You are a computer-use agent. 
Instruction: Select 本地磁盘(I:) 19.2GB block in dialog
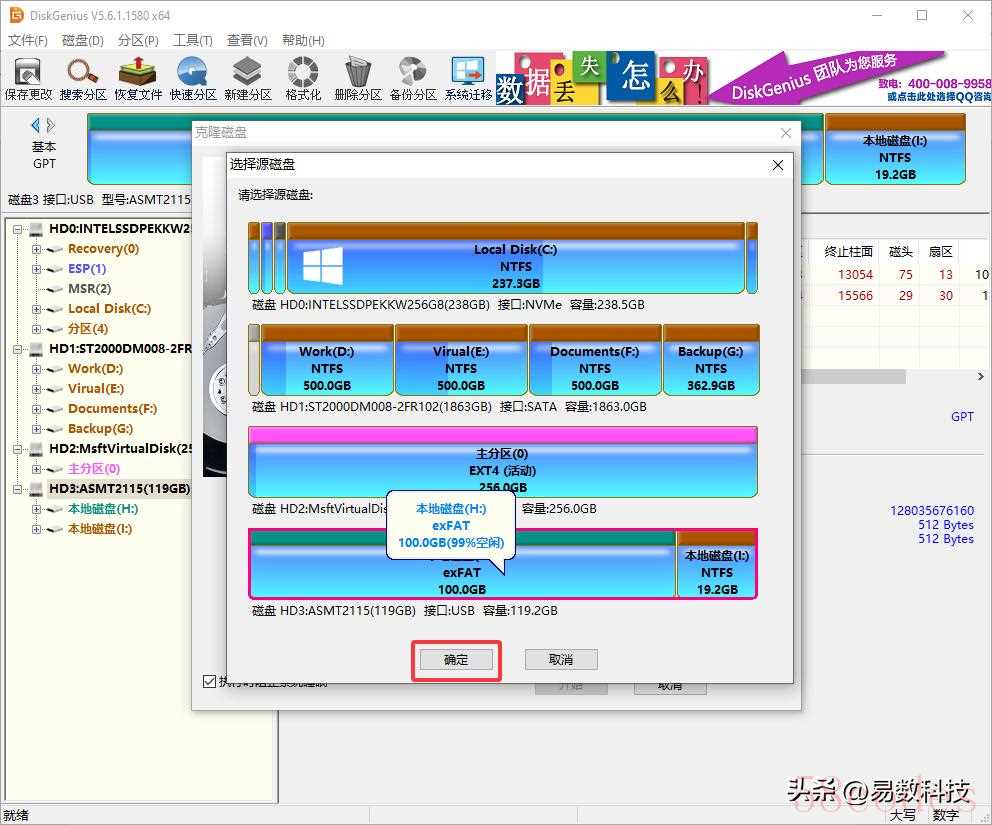click(x=716, y=564)
